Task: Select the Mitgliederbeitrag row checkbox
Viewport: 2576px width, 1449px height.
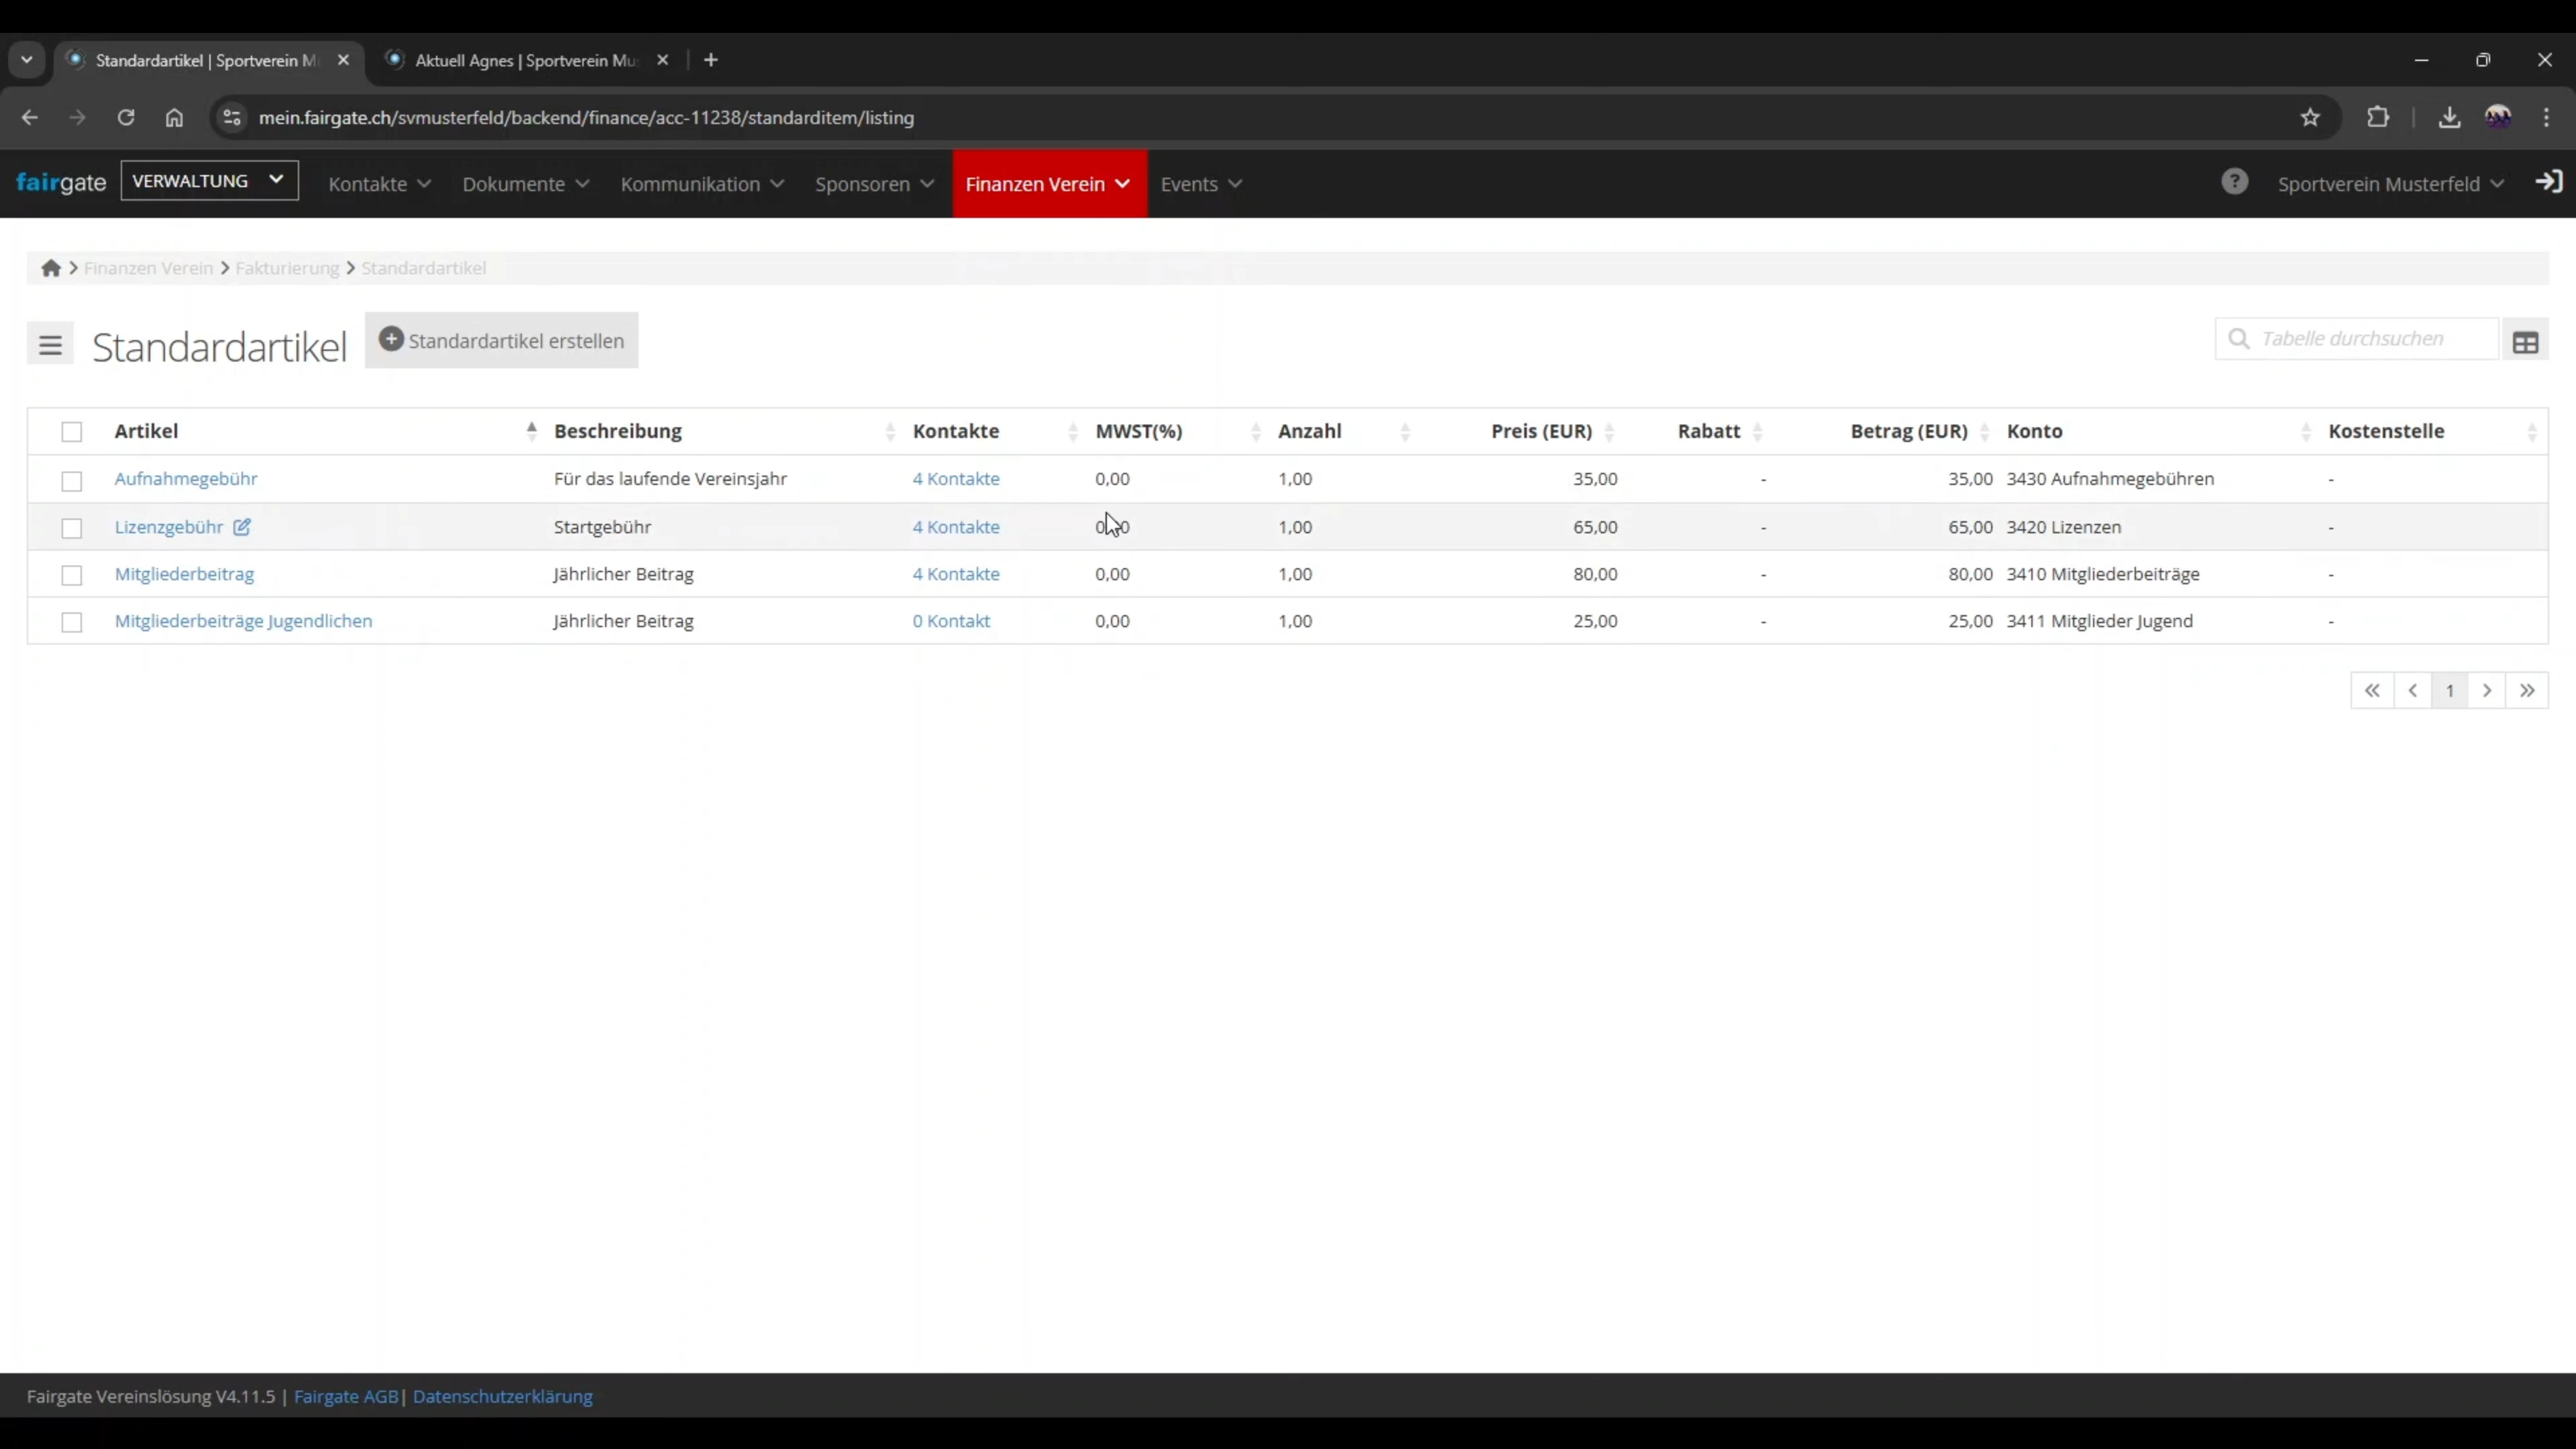Action: 72,575
